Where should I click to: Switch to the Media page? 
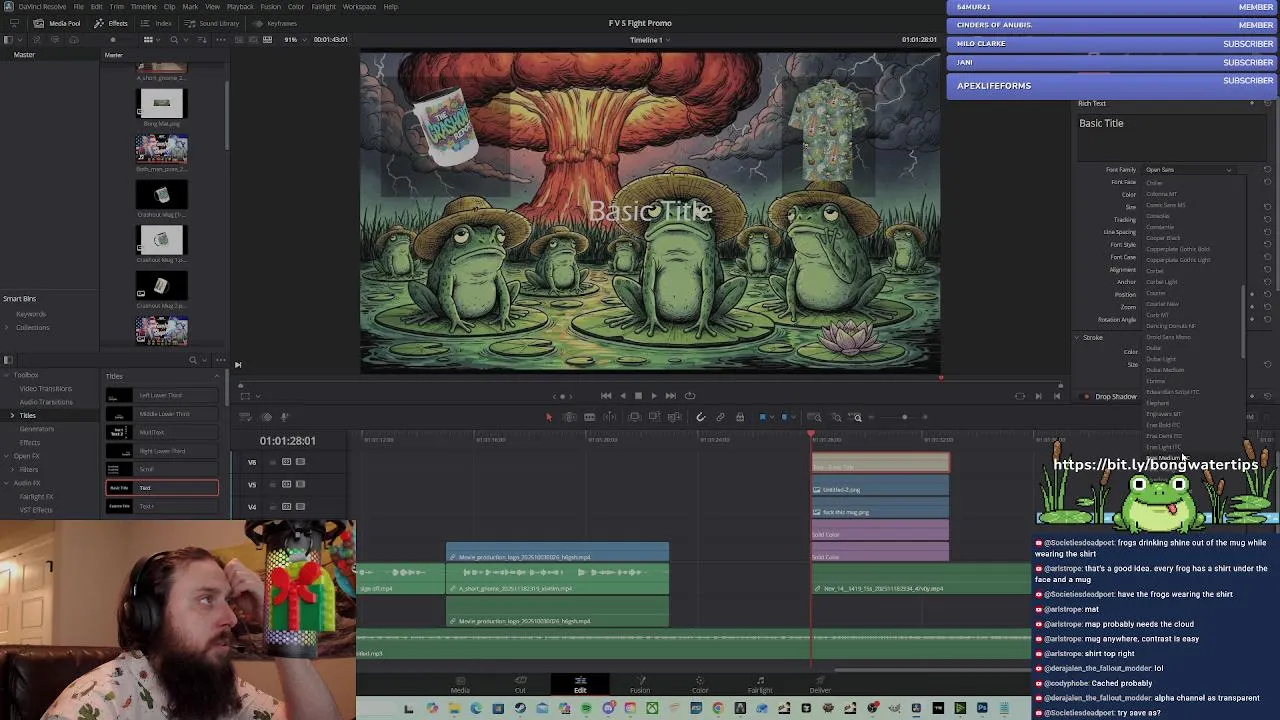point(460,685)
